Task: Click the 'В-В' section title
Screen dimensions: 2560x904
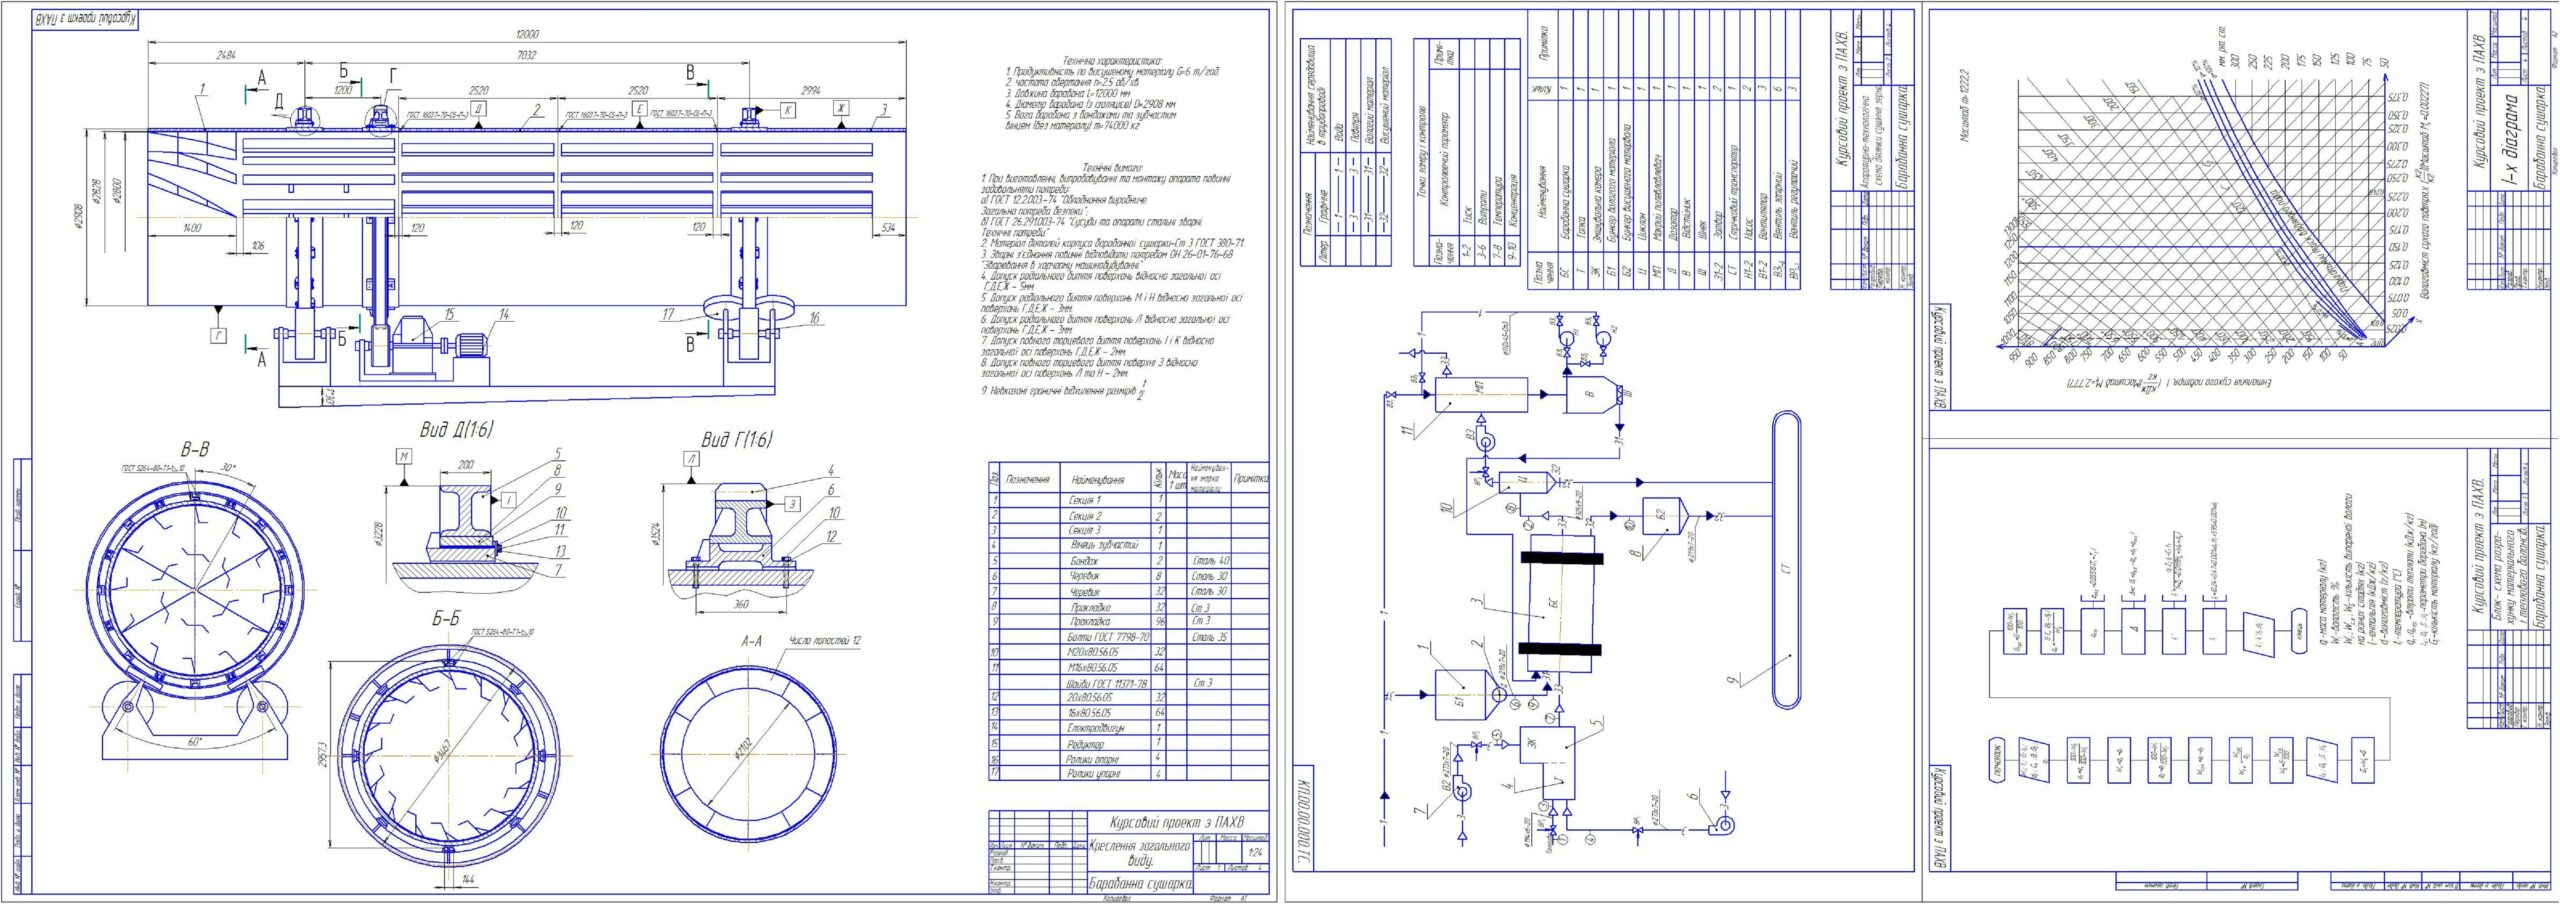Action: (x=195, y=449)
